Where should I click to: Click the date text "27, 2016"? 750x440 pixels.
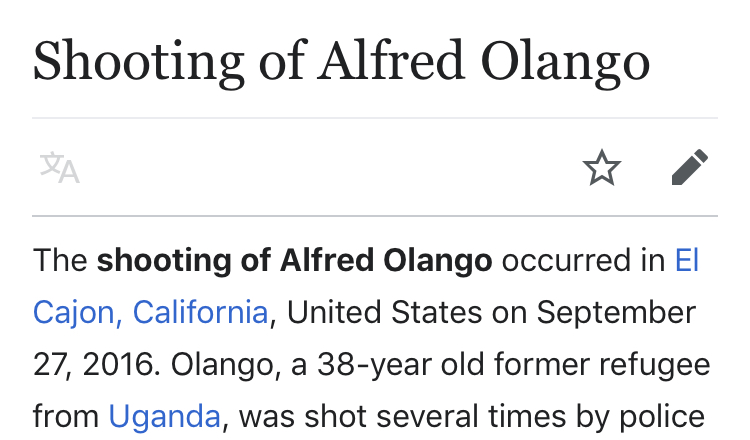[x=94, y=364]
